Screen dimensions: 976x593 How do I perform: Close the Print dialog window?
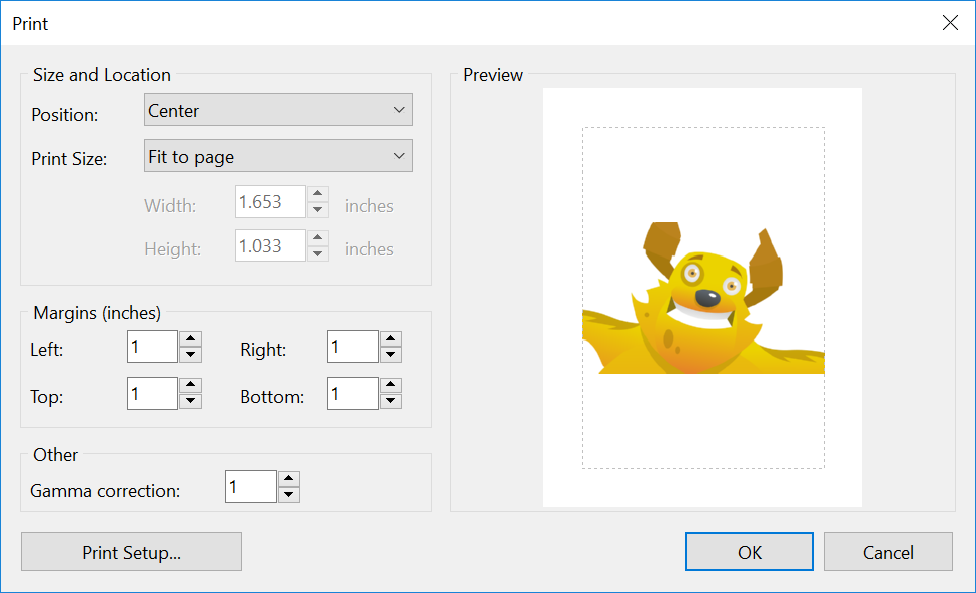pyautogui.click(x=950, y=23)
